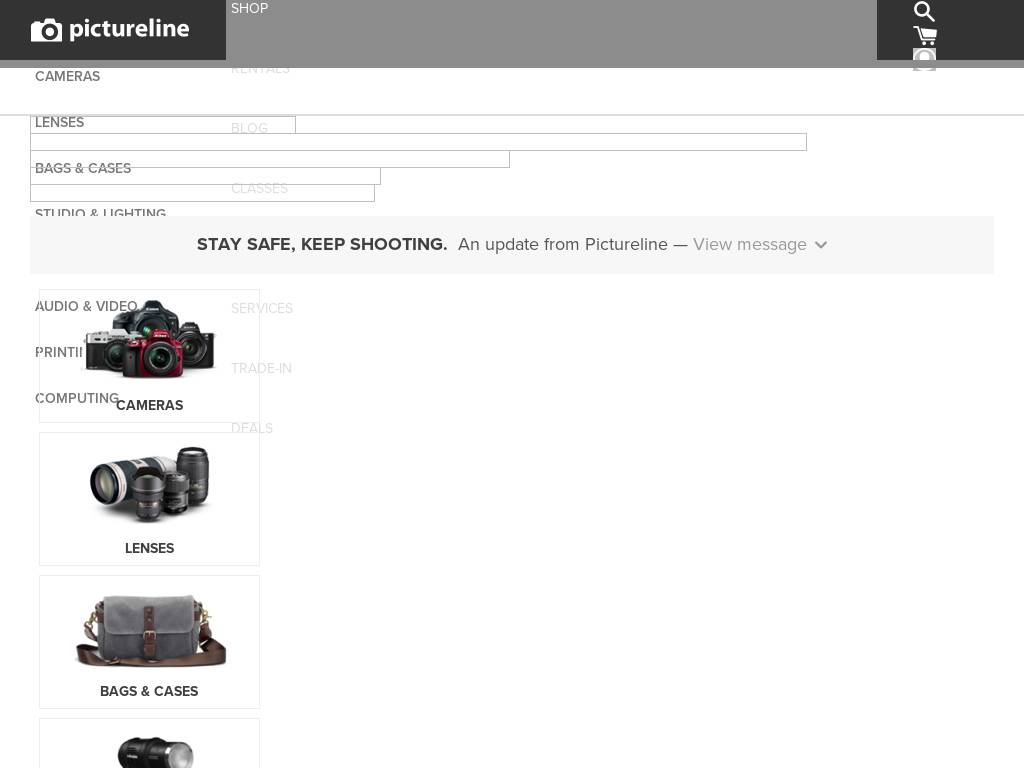The height and width of the screenshot is (768, 1024).
Task: Click the gray messenger bag image
Action: pyautogui.click(x=149, y=630)
